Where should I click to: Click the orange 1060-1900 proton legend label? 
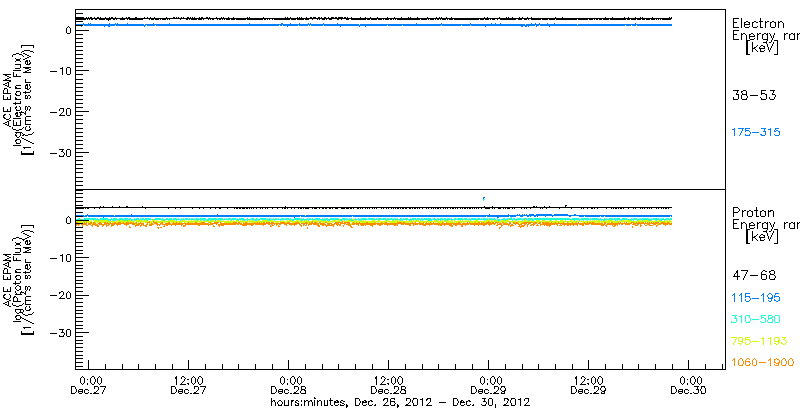763,363
